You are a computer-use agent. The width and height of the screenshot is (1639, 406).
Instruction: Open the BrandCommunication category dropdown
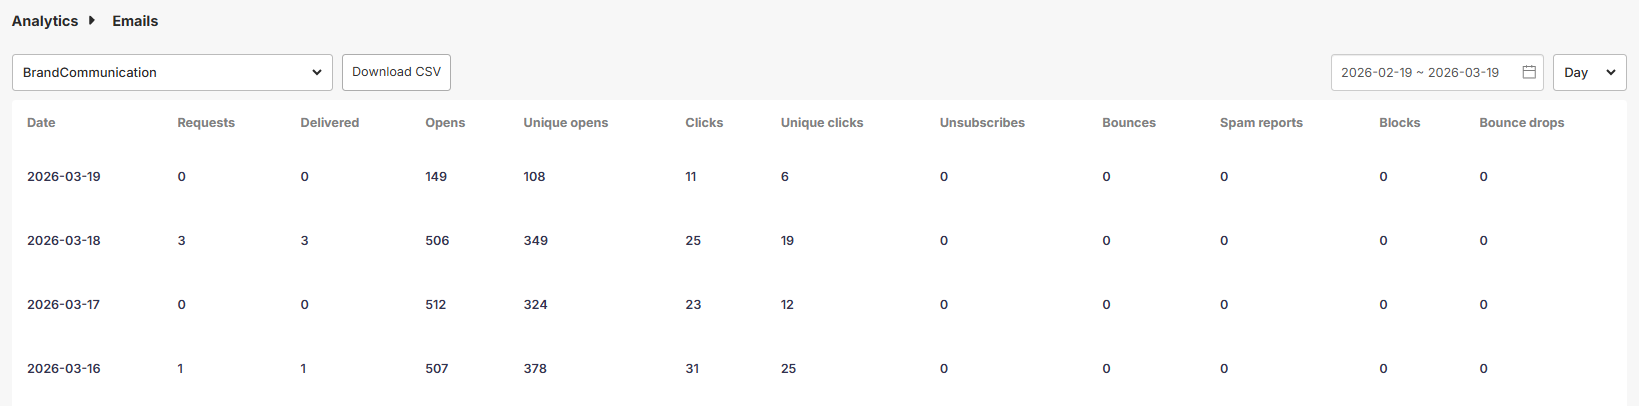(x=172, y=72)
